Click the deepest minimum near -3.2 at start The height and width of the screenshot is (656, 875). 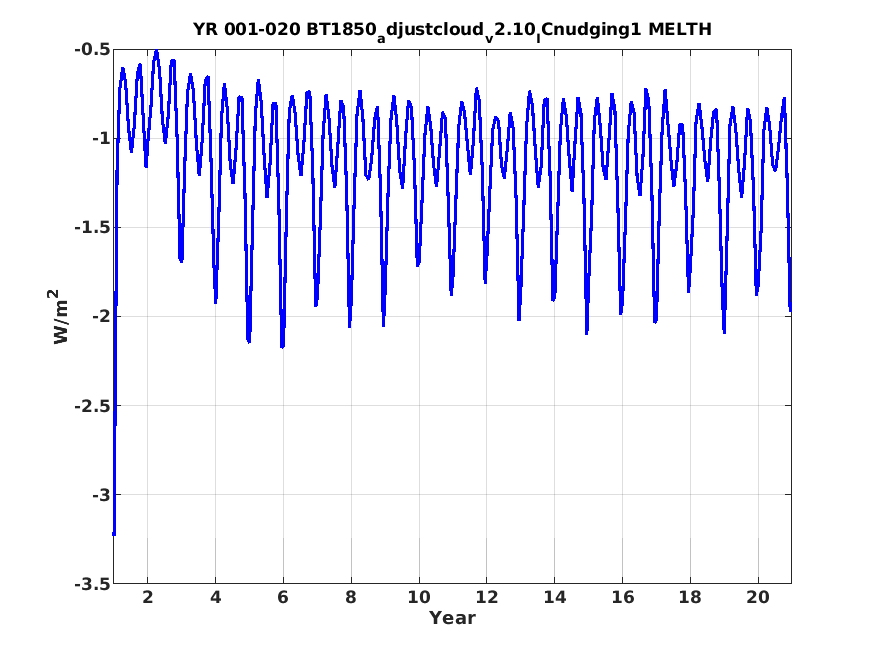coord(114,533)
